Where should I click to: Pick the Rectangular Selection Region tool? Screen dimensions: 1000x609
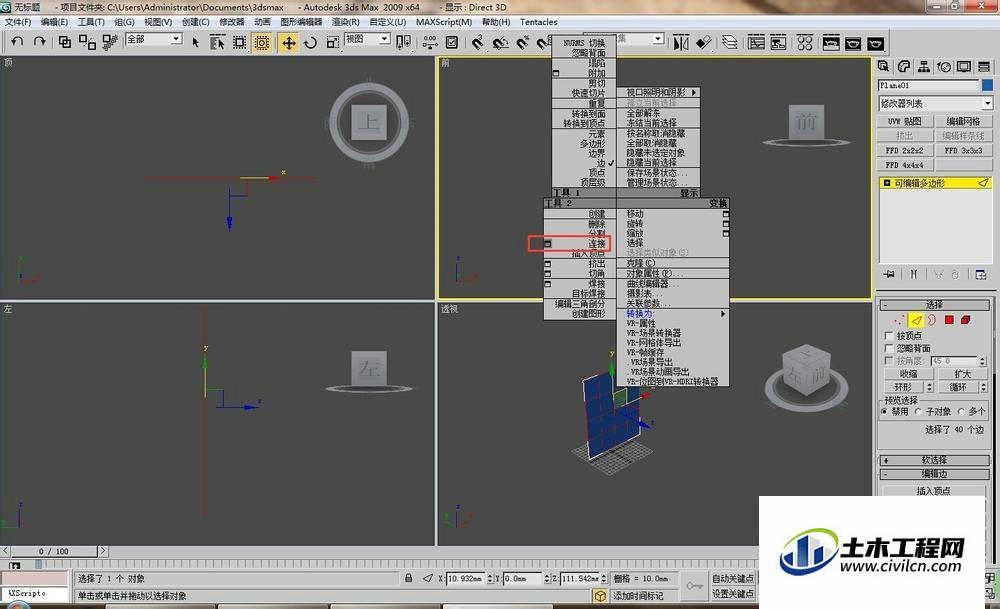[x=239, y=43]
